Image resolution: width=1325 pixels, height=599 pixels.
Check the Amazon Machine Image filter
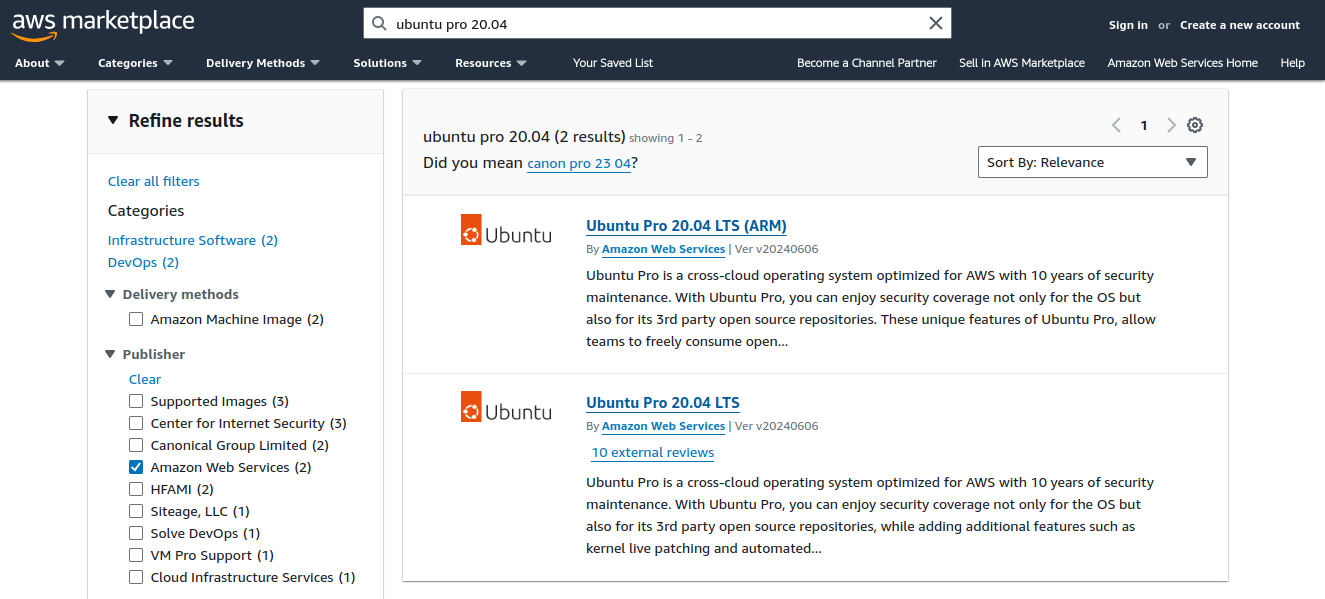click(x=136, y=318)
